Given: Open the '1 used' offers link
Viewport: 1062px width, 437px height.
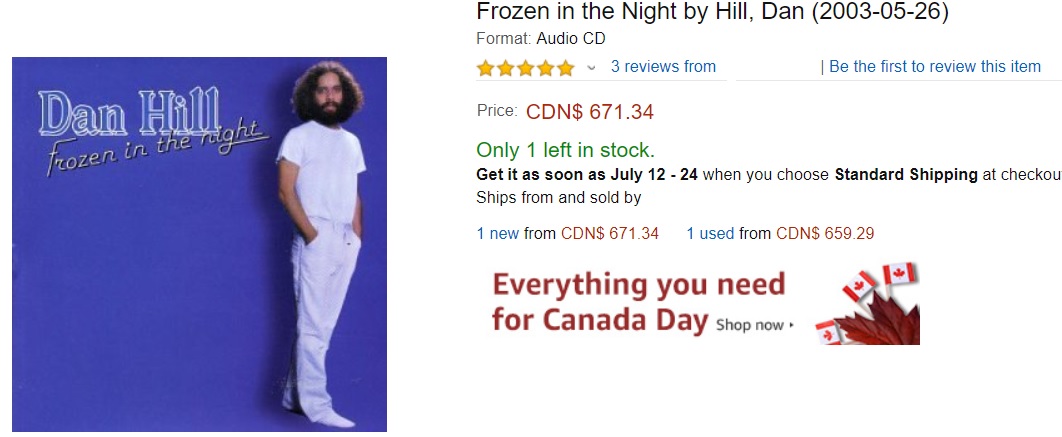Looking at the screenshot, I should (709, 233).
